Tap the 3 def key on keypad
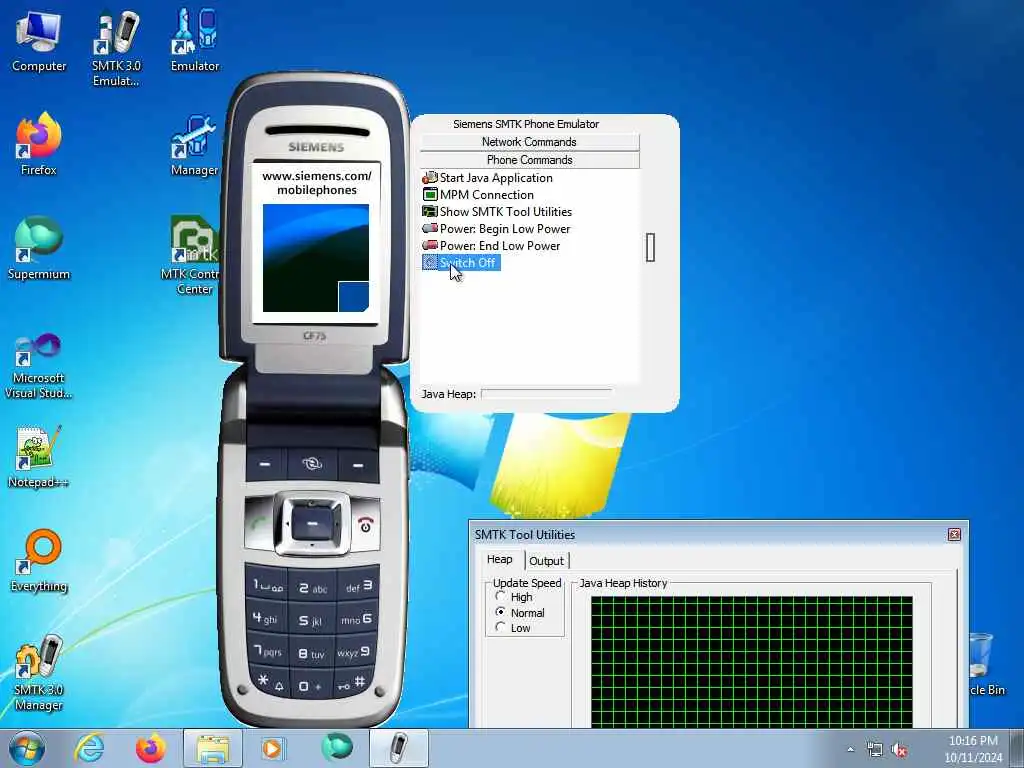The image size is (1024, 768). pos(358,586)
